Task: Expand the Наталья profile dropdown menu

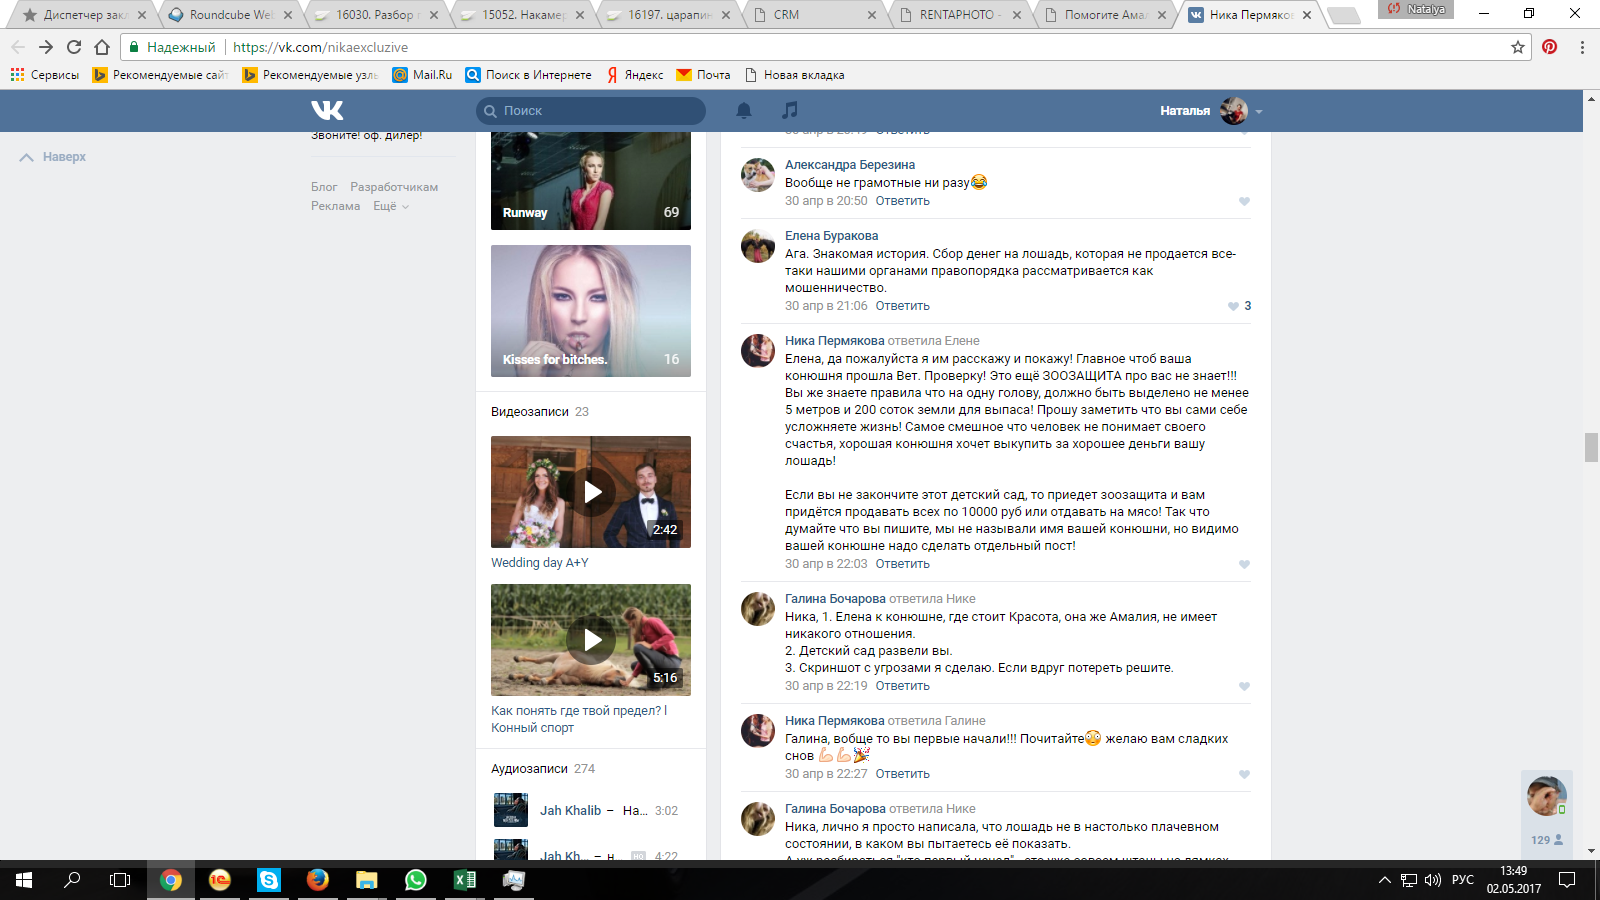Action: coord(1259,111)
